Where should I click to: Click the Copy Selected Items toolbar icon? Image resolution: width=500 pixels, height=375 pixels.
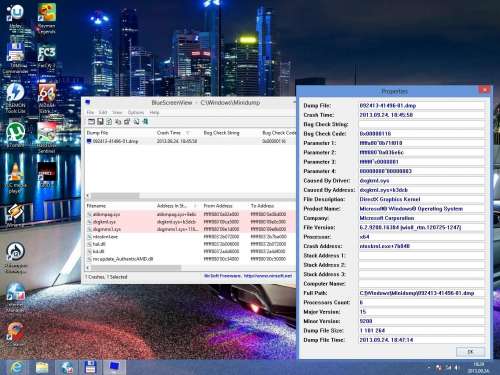pos(118,122)
